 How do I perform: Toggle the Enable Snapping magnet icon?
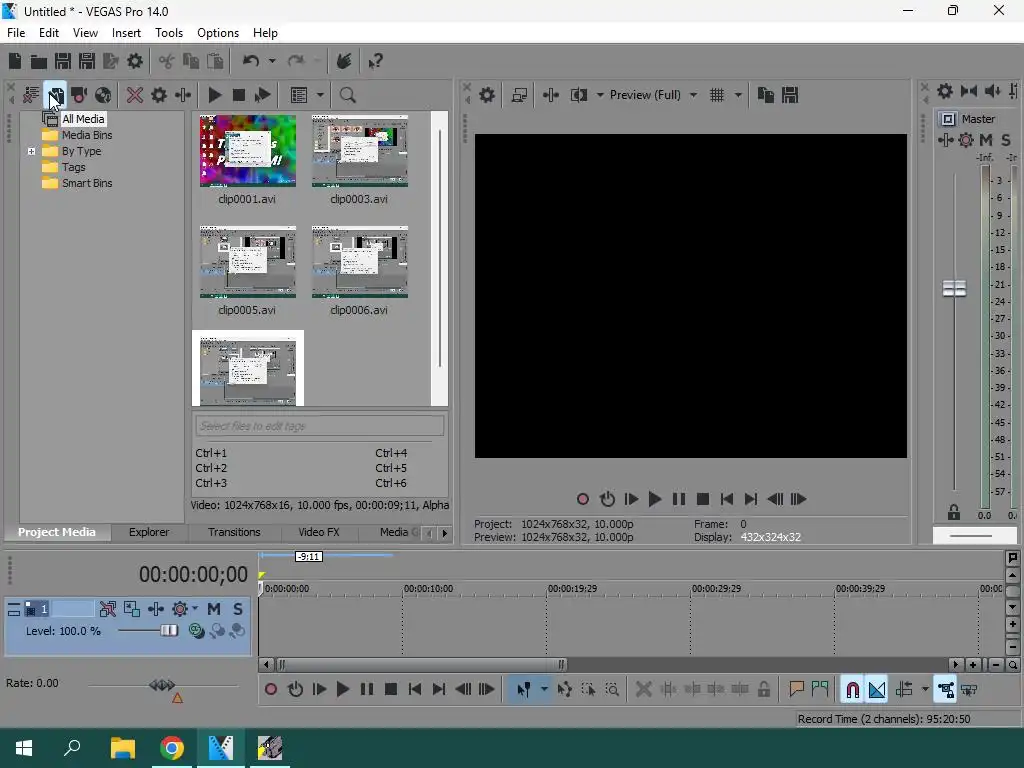tap(852, 690)
